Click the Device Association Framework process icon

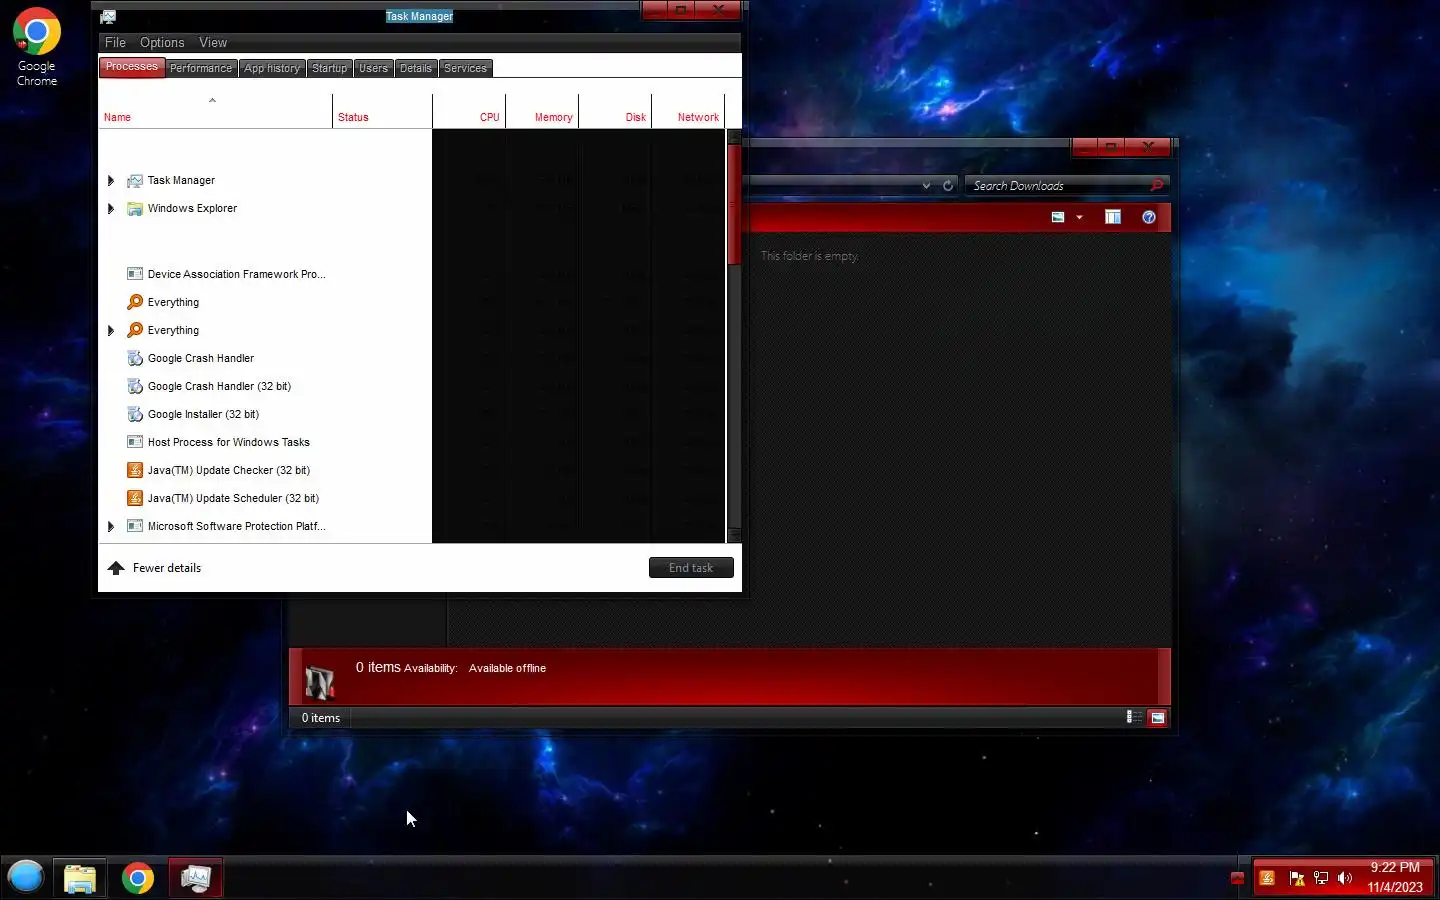tap(135, 274)
